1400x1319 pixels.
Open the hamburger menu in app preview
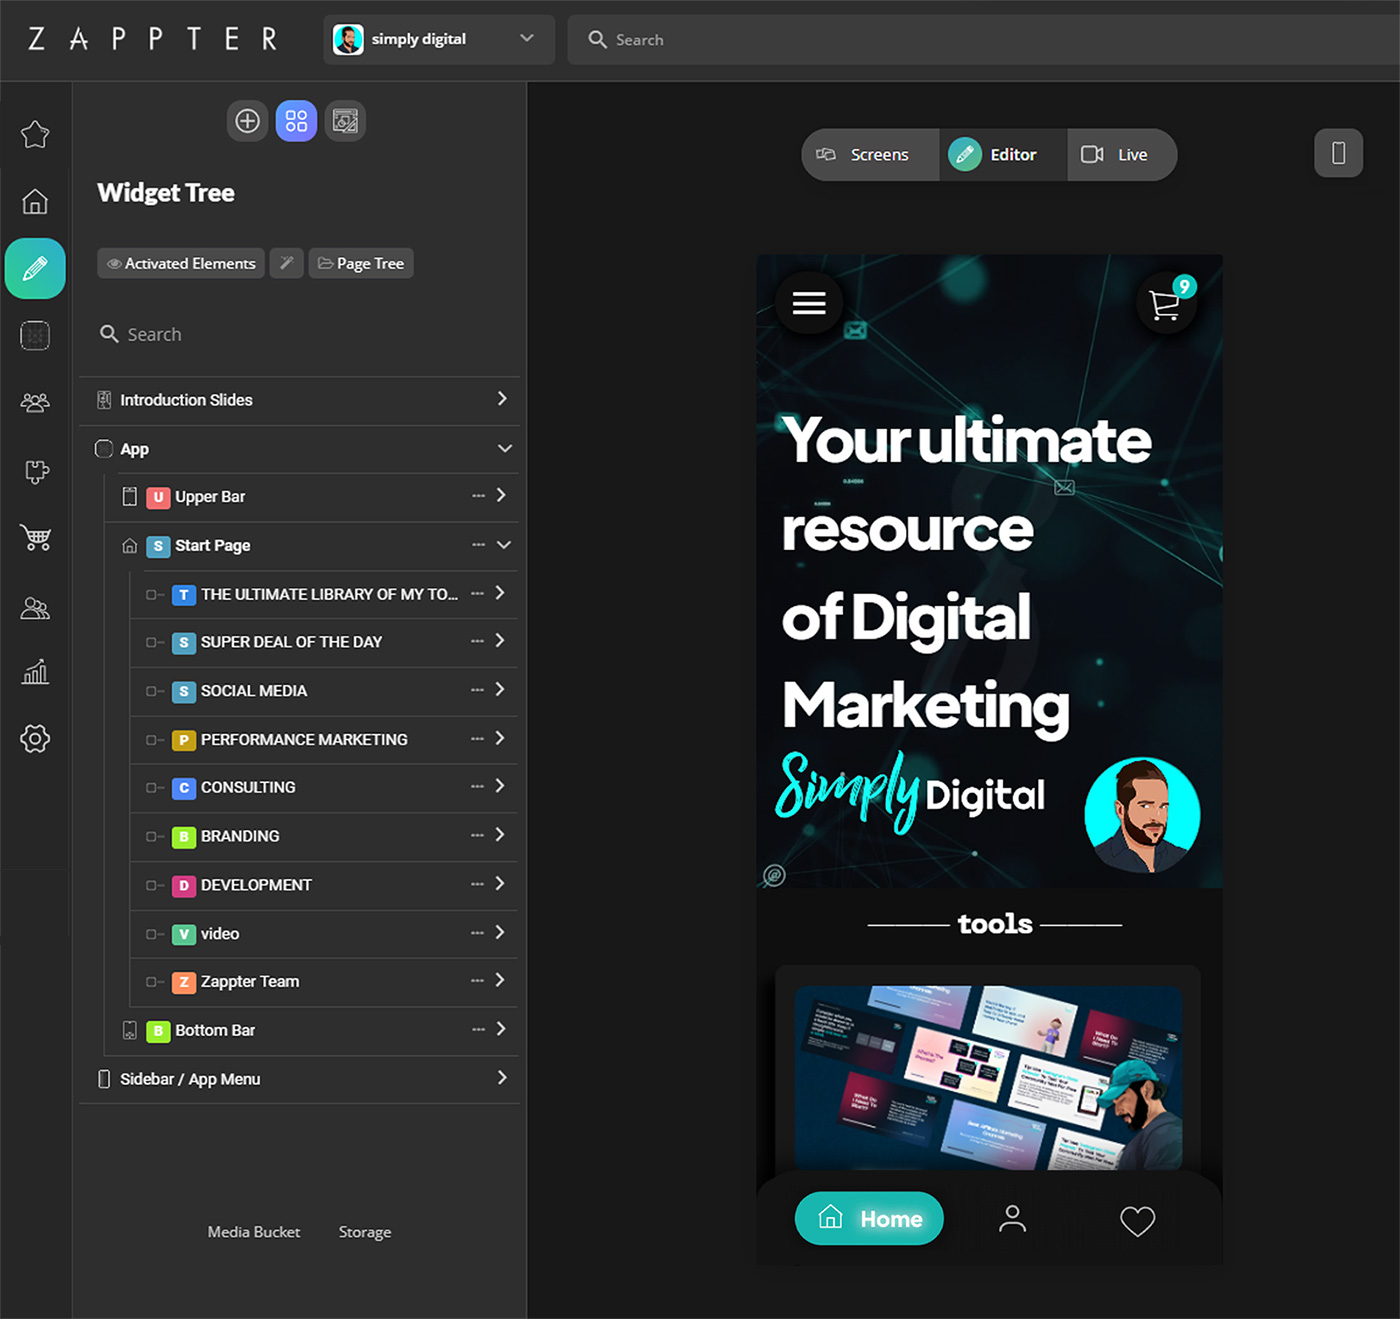coord(809,302)
